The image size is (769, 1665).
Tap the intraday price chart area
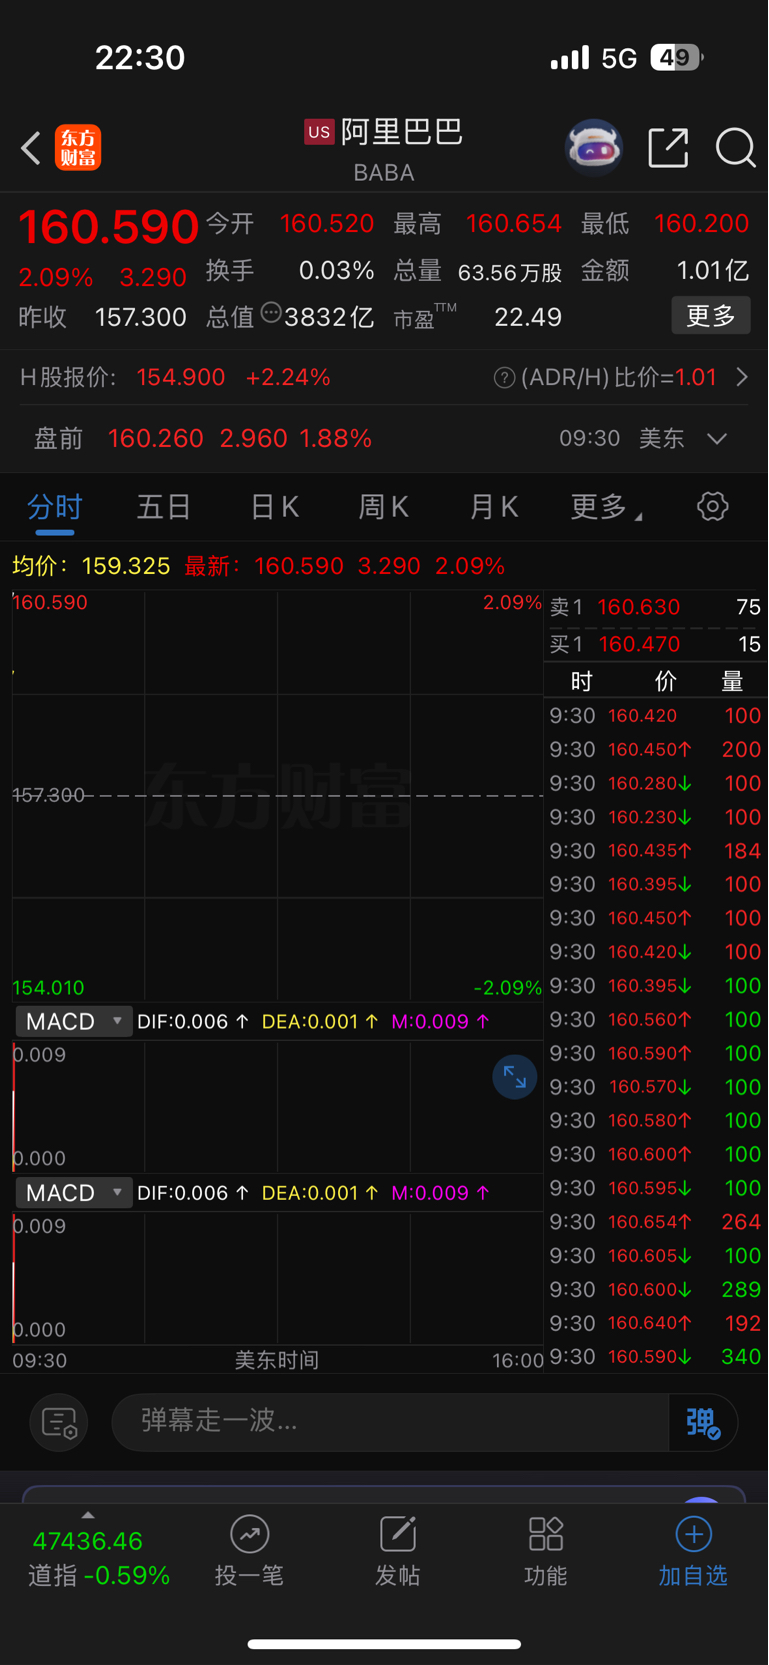tap(277, 795)
